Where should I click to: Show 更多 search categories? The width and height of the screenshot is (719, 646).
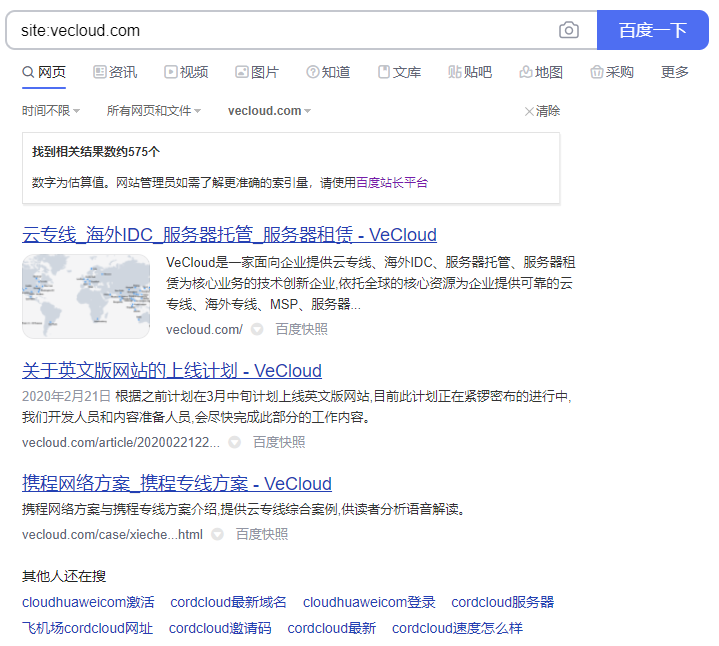point(675,72)
